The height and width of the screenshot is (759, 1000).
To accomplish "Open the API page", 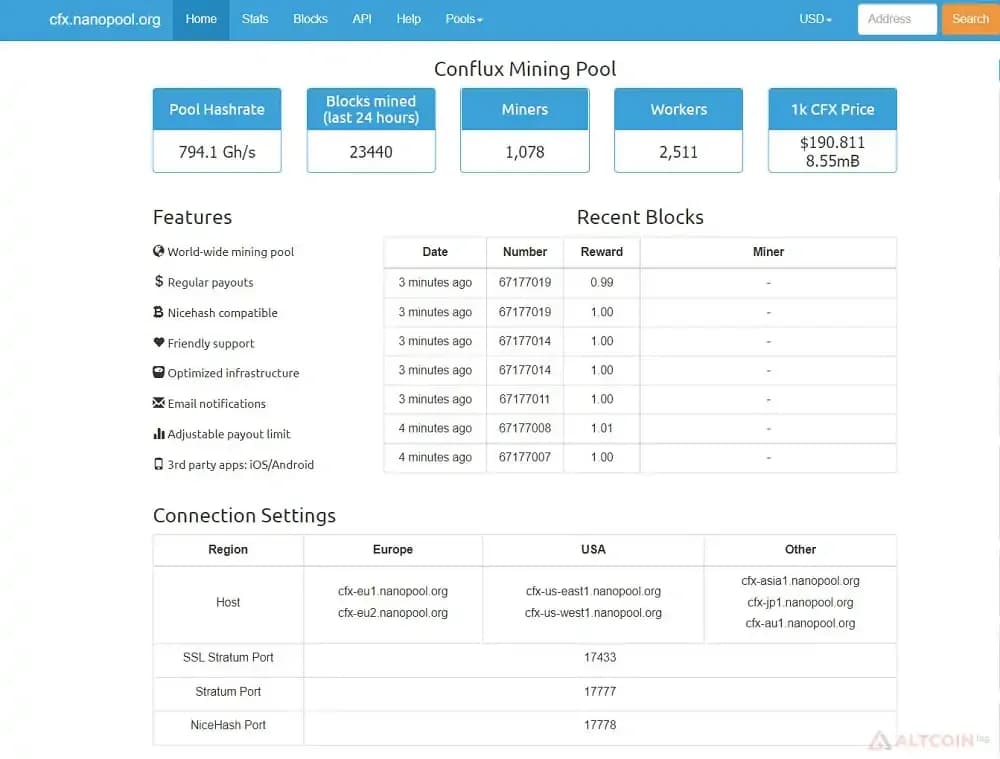I will click(x=362, y=19).
